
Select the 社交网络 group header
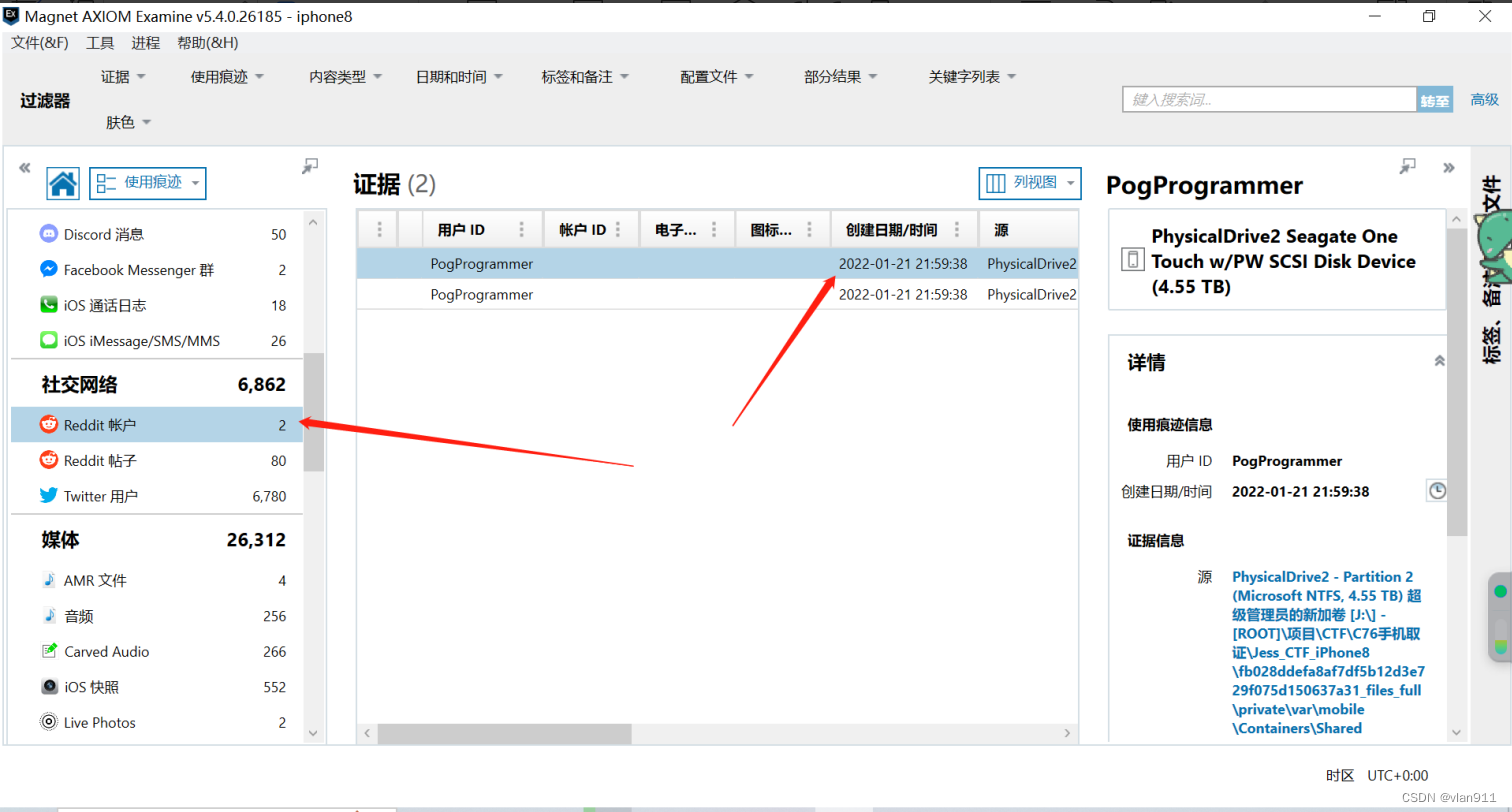click(157, 384)
